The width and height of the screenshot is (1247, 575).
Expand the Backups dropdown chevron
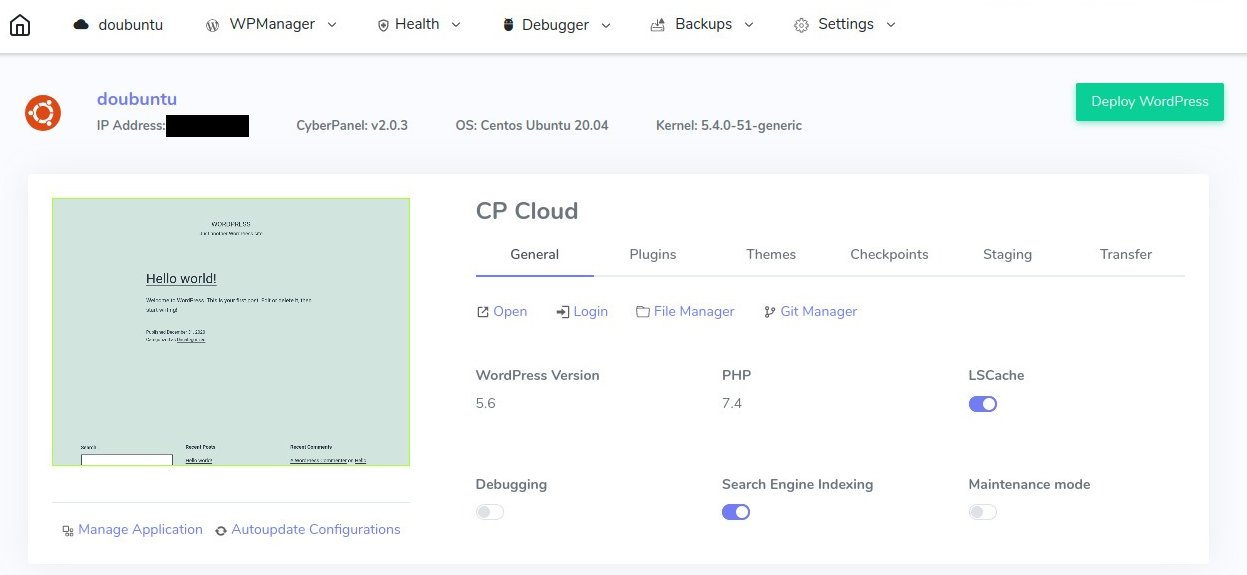[749, 25]
